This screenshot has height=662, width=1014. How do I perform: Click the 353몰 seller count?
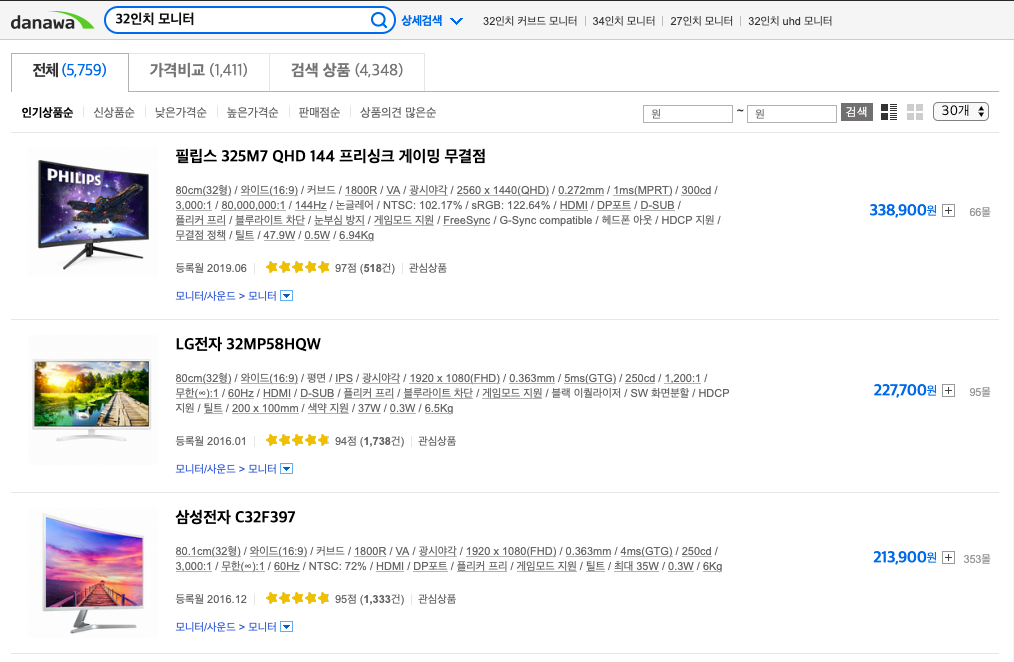977,559
